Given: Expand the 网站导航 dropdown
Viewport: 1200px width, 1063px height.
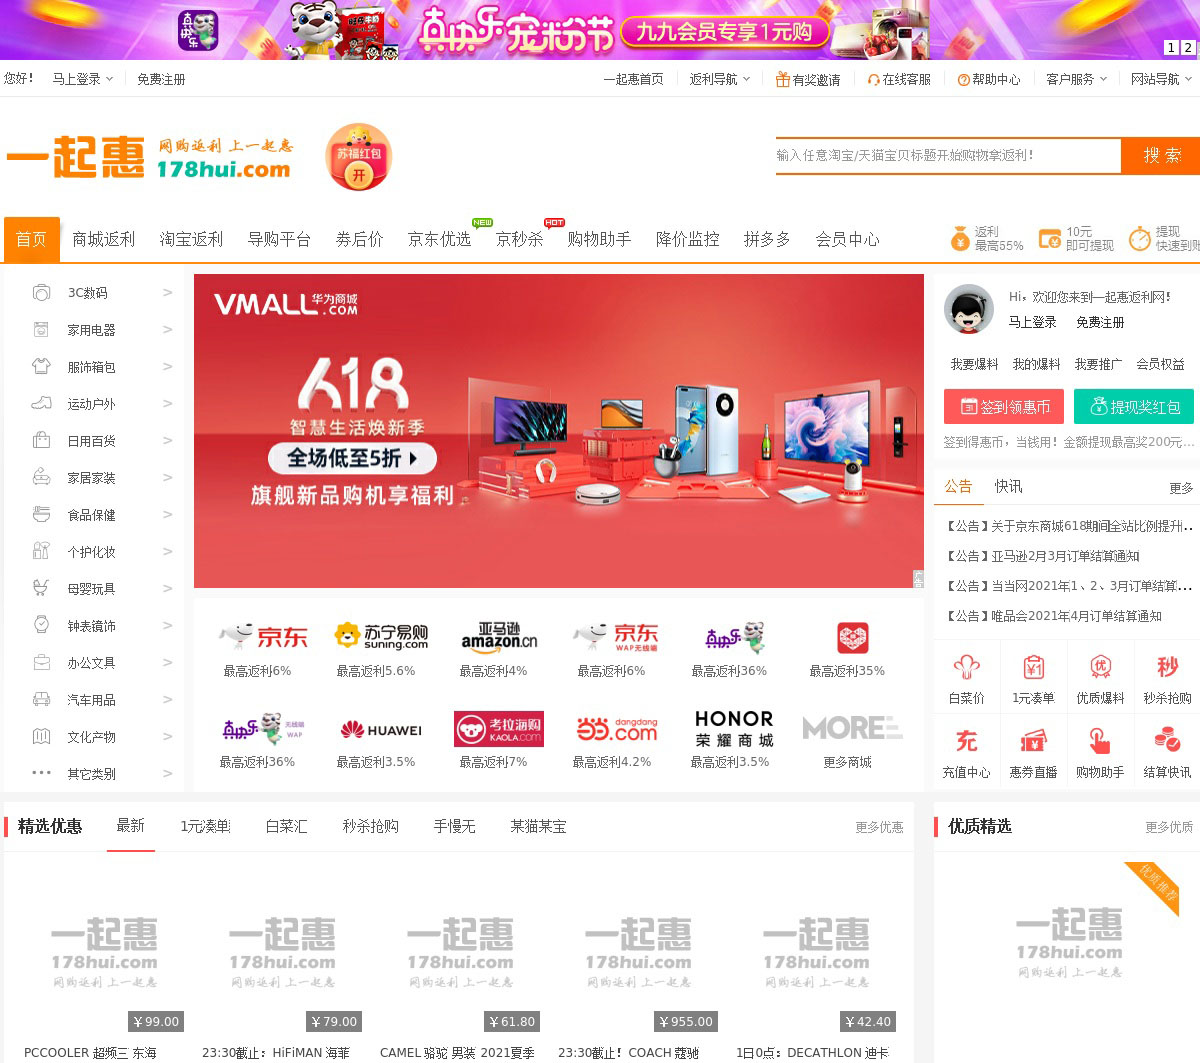Looking at the screenshot, I should pyautogui.click(x=1161, y=79).
